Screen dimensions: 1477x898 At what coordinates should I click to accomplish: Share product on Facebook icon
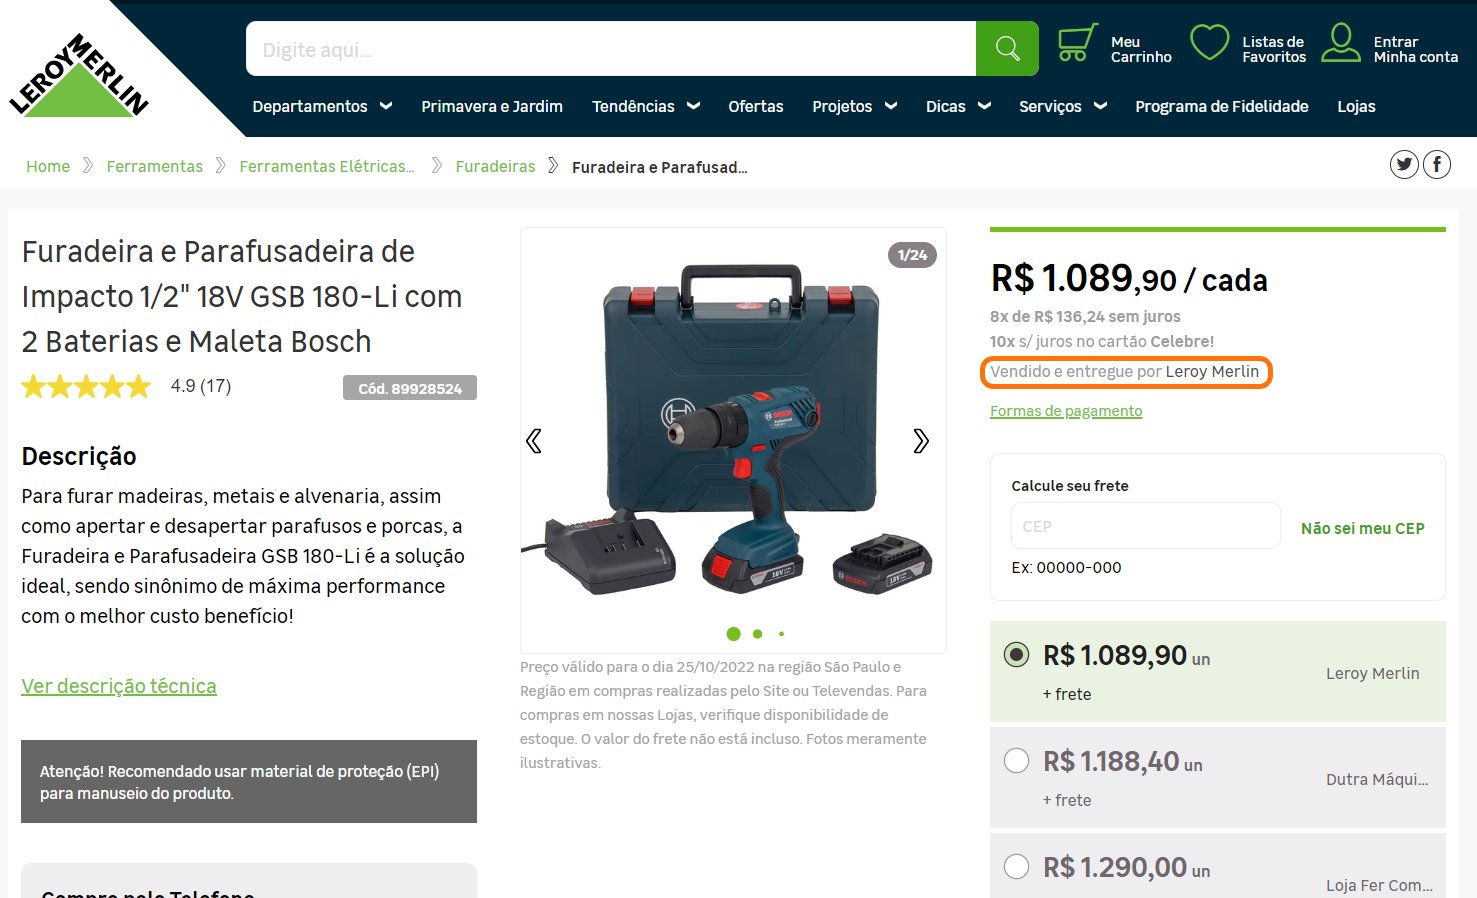pyautogui.click(x=1437, y=164)
